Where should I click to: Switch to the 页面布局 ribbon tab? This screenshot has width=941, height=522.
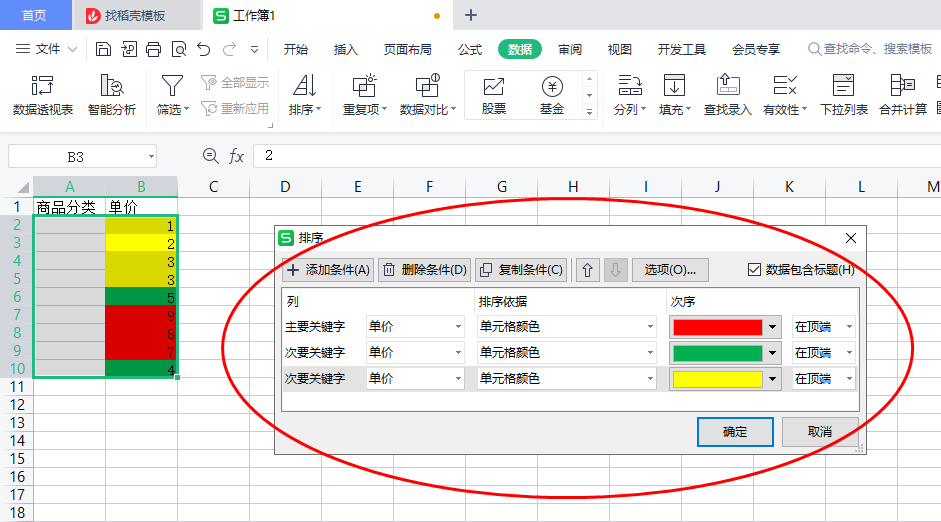(x=408, y=49)
